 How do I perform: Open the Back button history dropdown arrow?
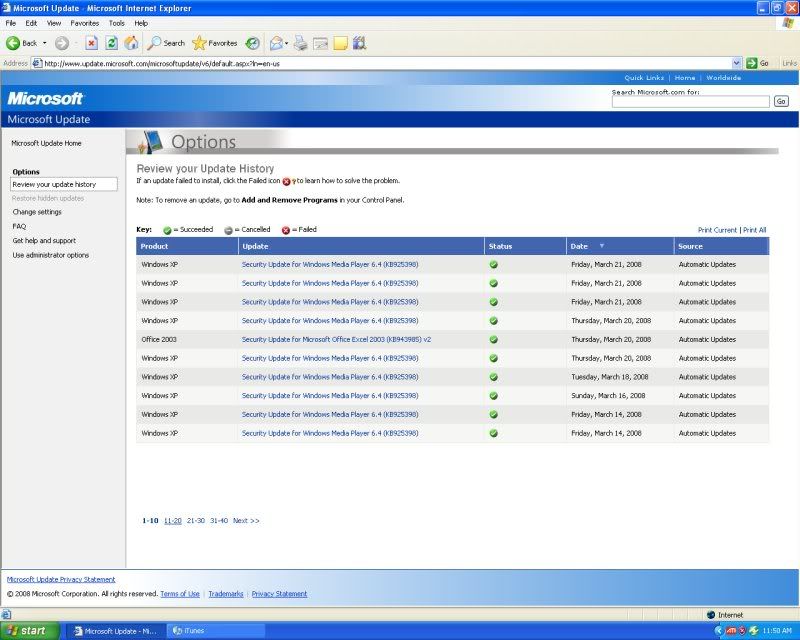[x=44, y=43]
